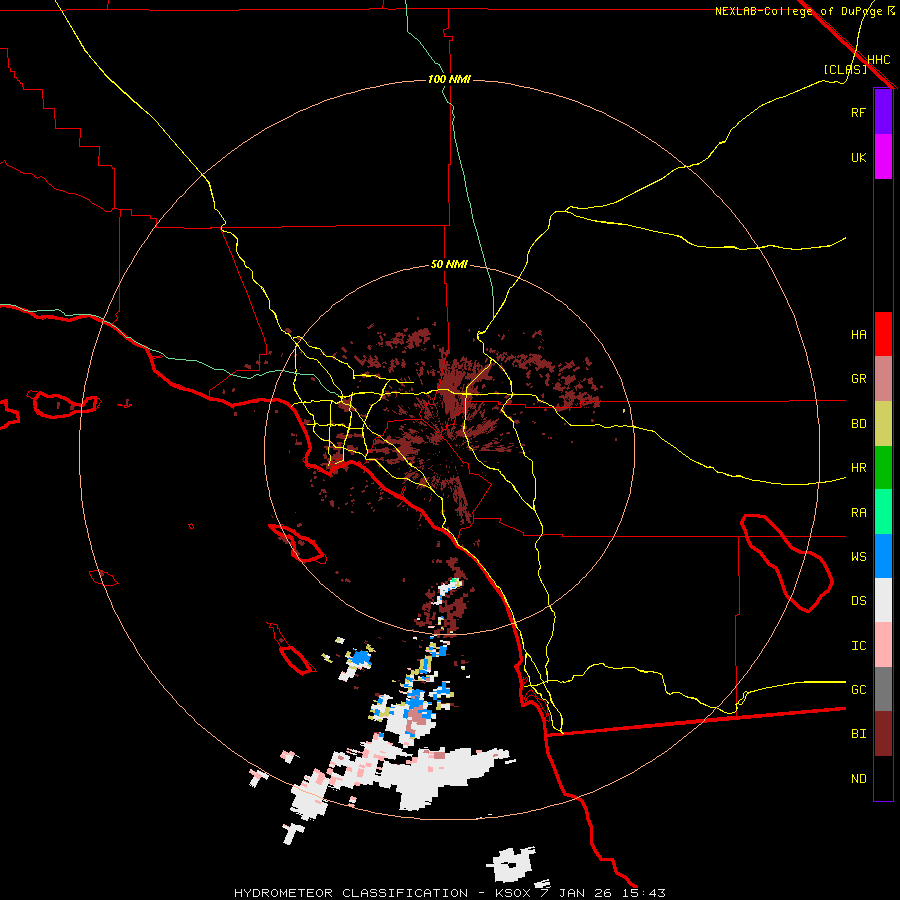Click the BI legend label
Screen dimensions: 900x900
(x=858, y=734)
